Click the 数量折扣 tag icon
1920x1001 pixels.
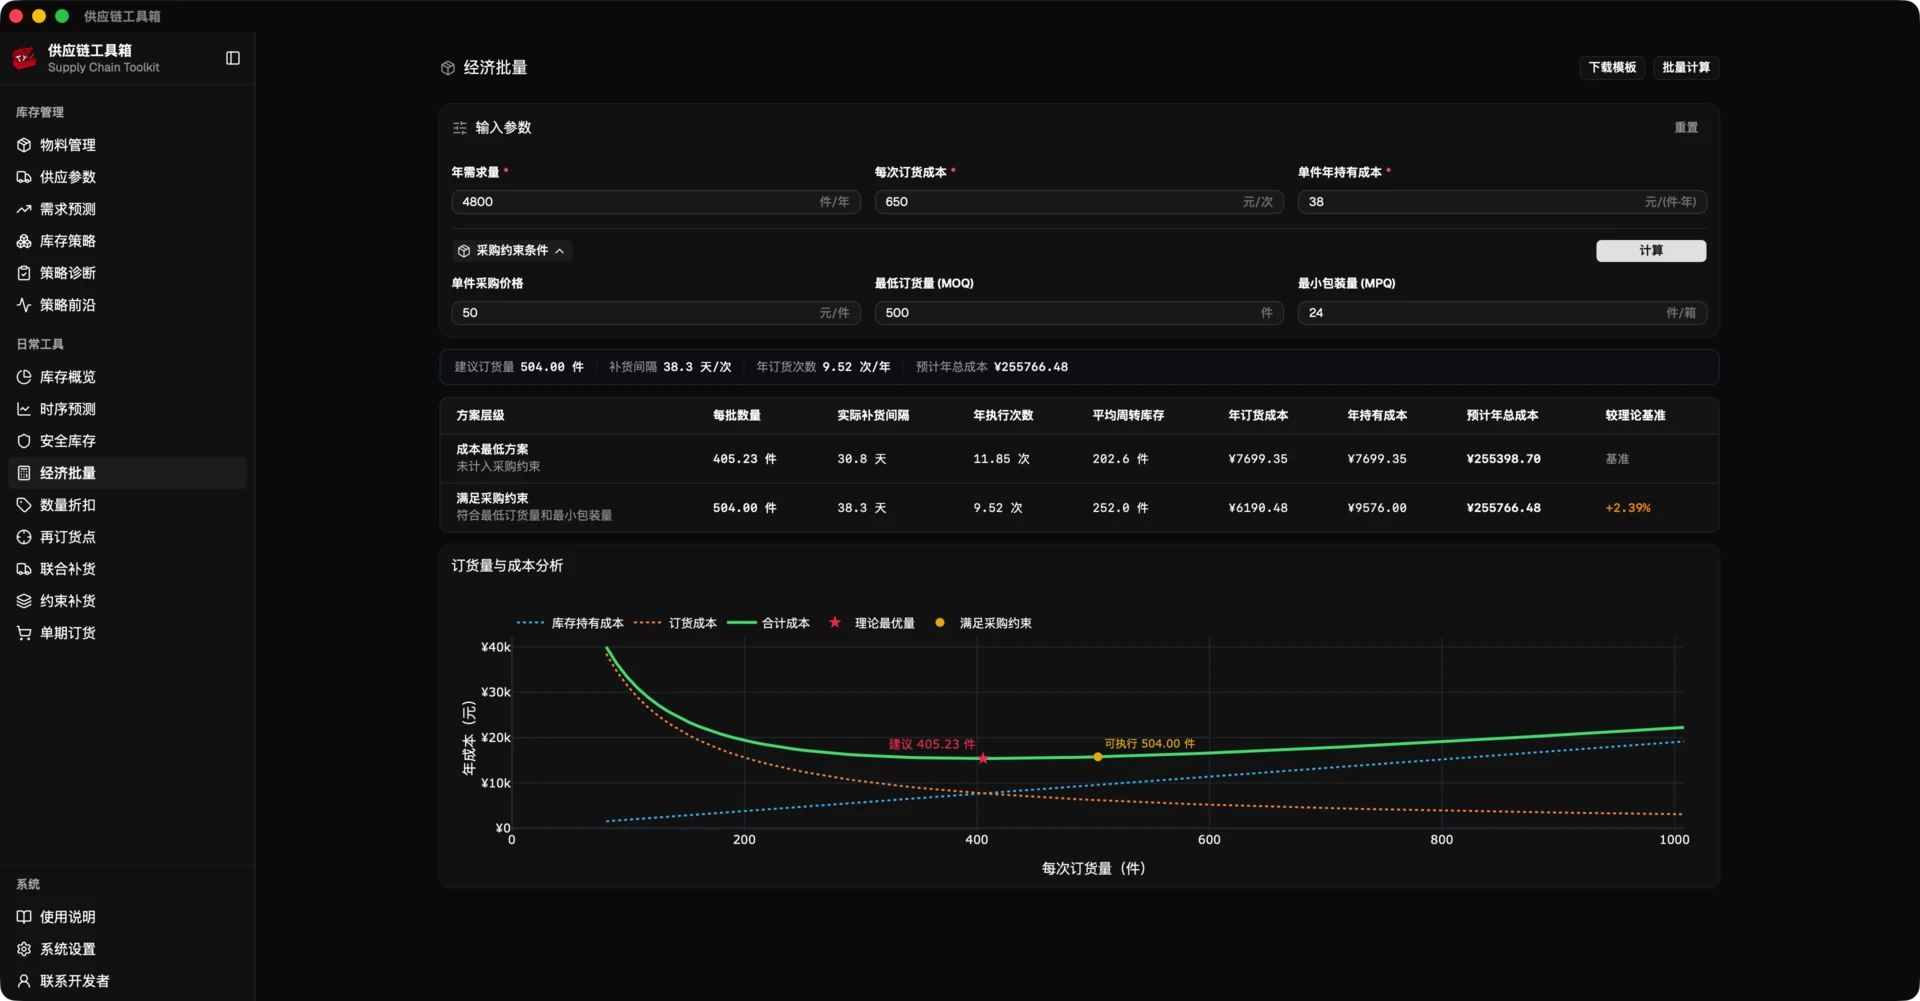click(24, 505)
